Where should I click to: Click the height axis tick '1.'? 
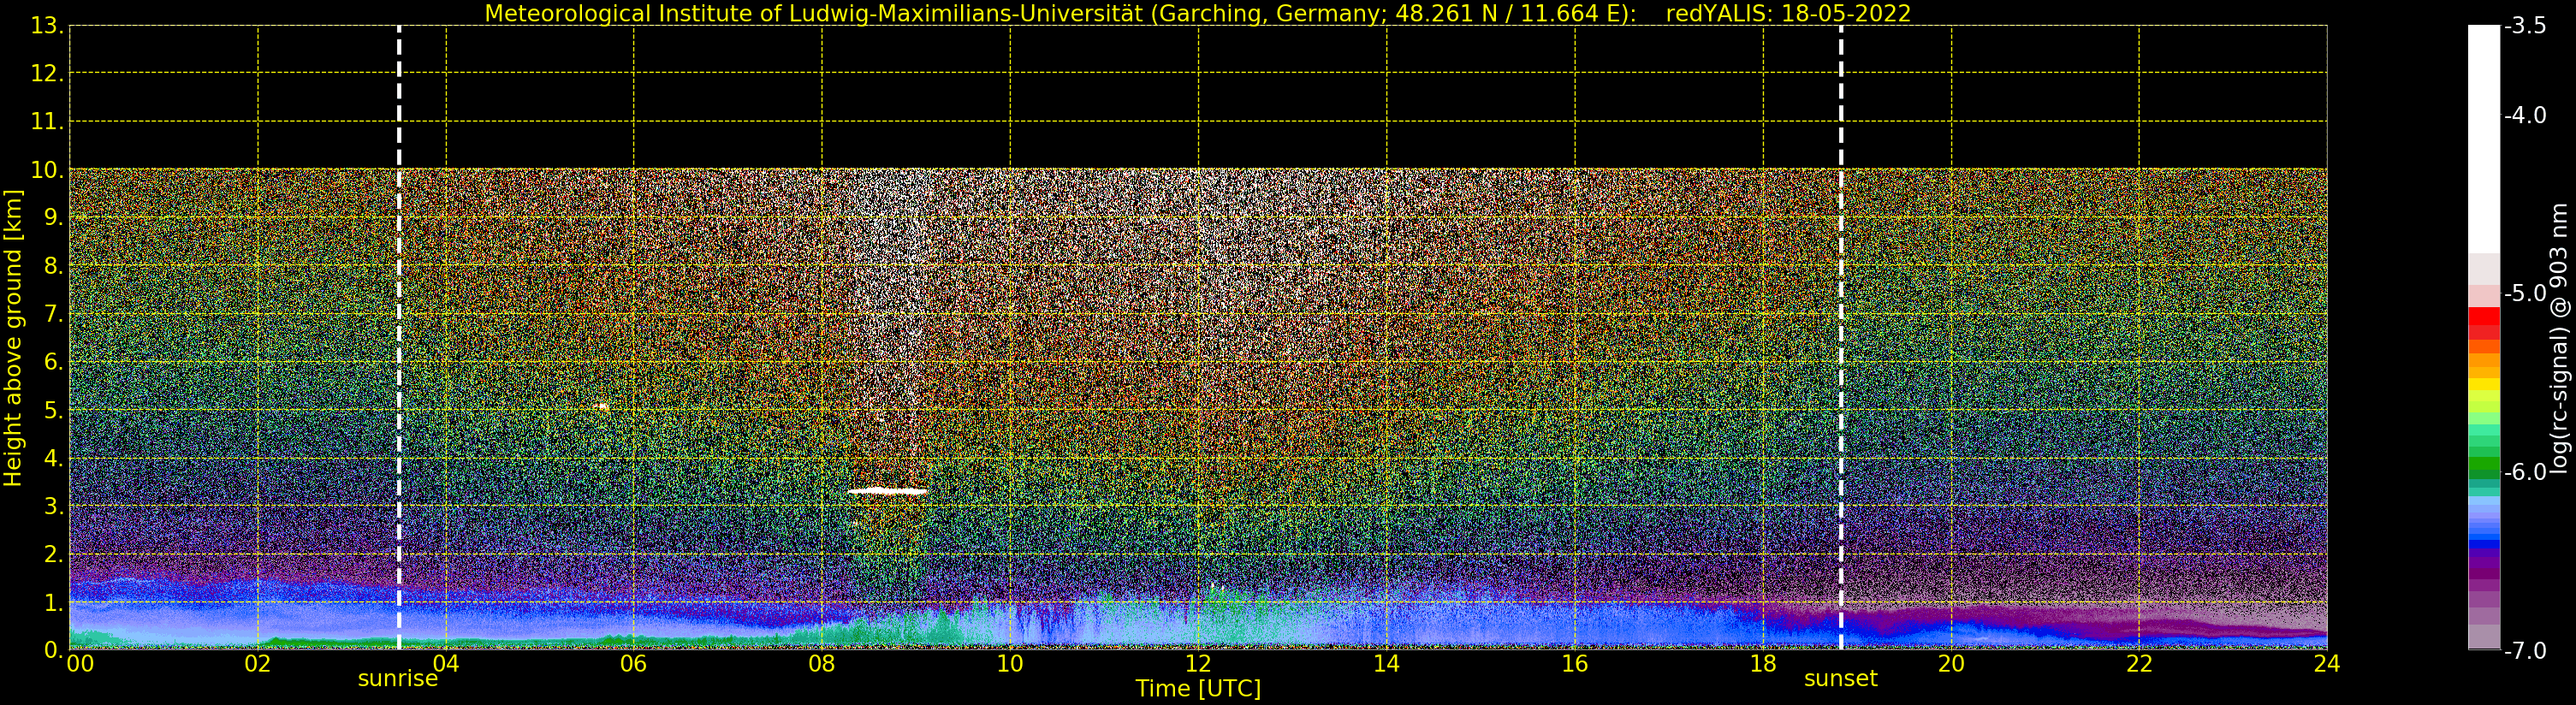[x=54, y=603]
